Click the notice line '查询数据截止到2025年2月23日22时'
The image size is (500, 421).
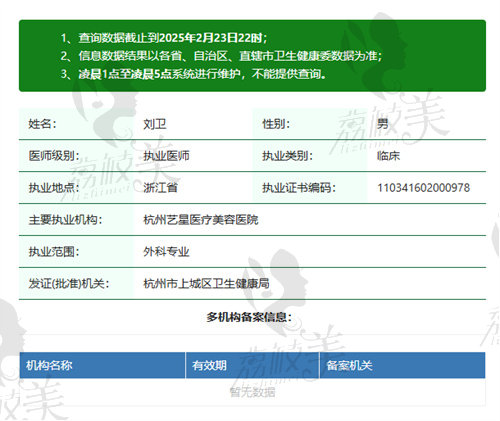pos(164,38)
